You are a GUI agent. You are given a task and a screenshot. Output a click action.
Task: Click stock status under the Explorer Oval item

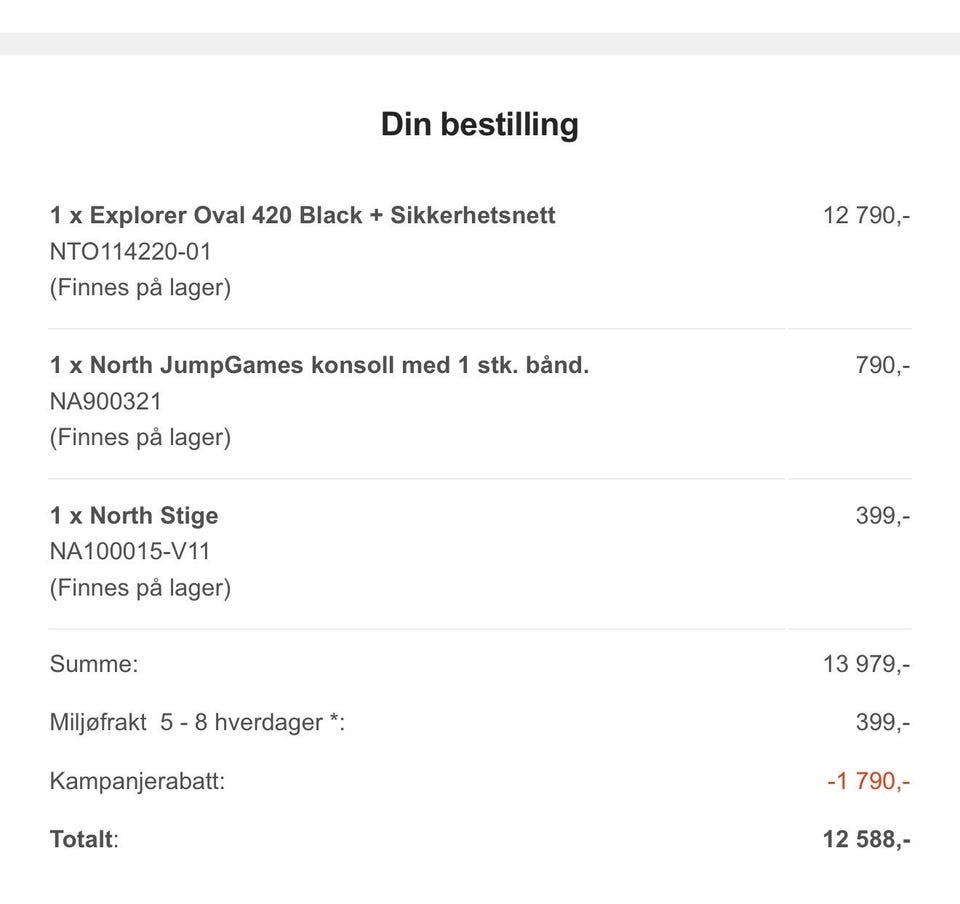(x=140, y=288)
